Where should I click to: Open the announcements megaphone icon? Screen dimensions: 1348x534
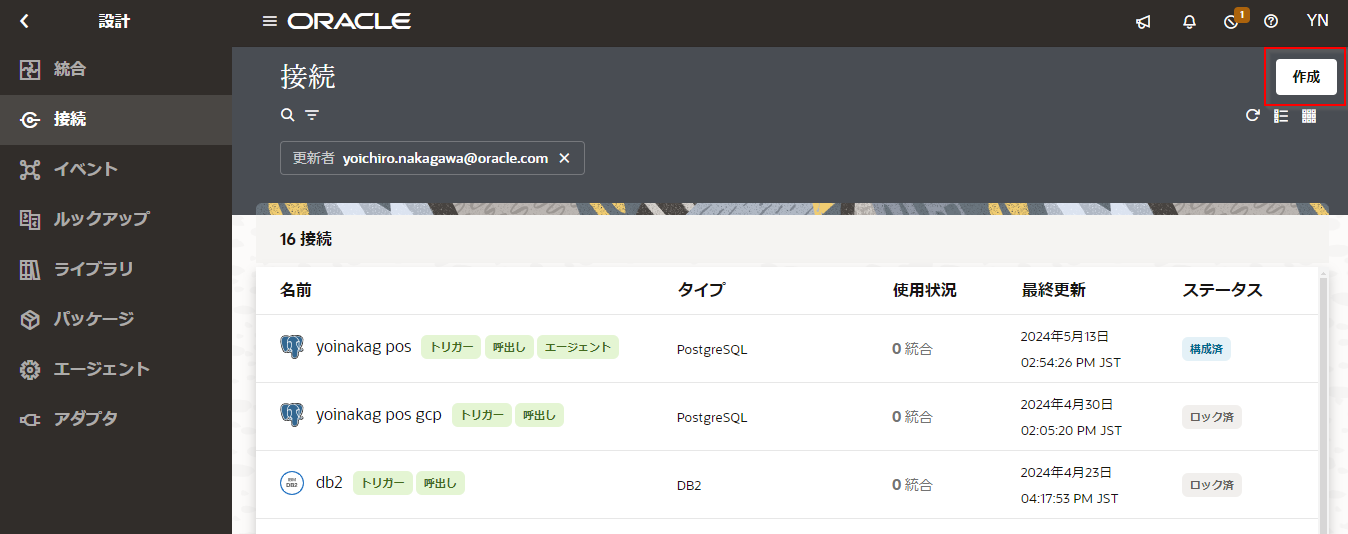(x=1143, y=22)
